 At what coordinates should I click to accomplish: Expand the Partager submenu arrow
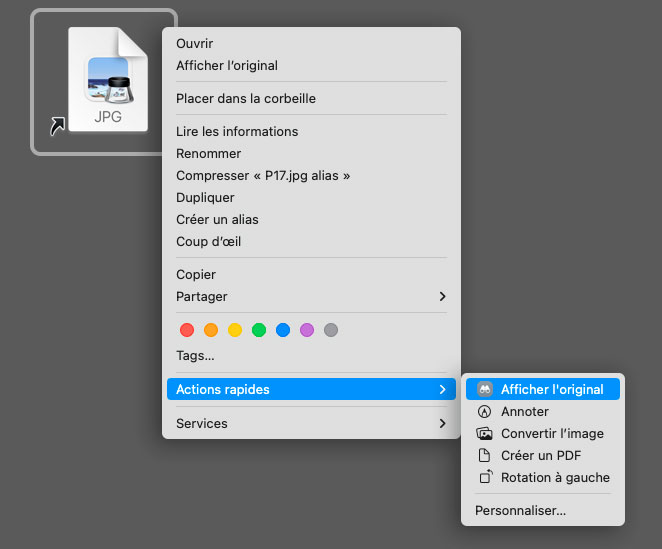(442, 296)
